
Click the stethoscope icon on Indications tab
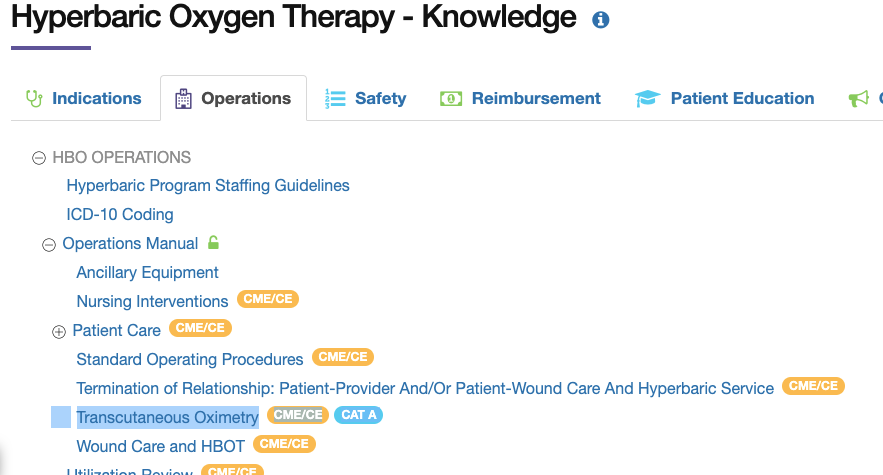(x=34, y=99)
